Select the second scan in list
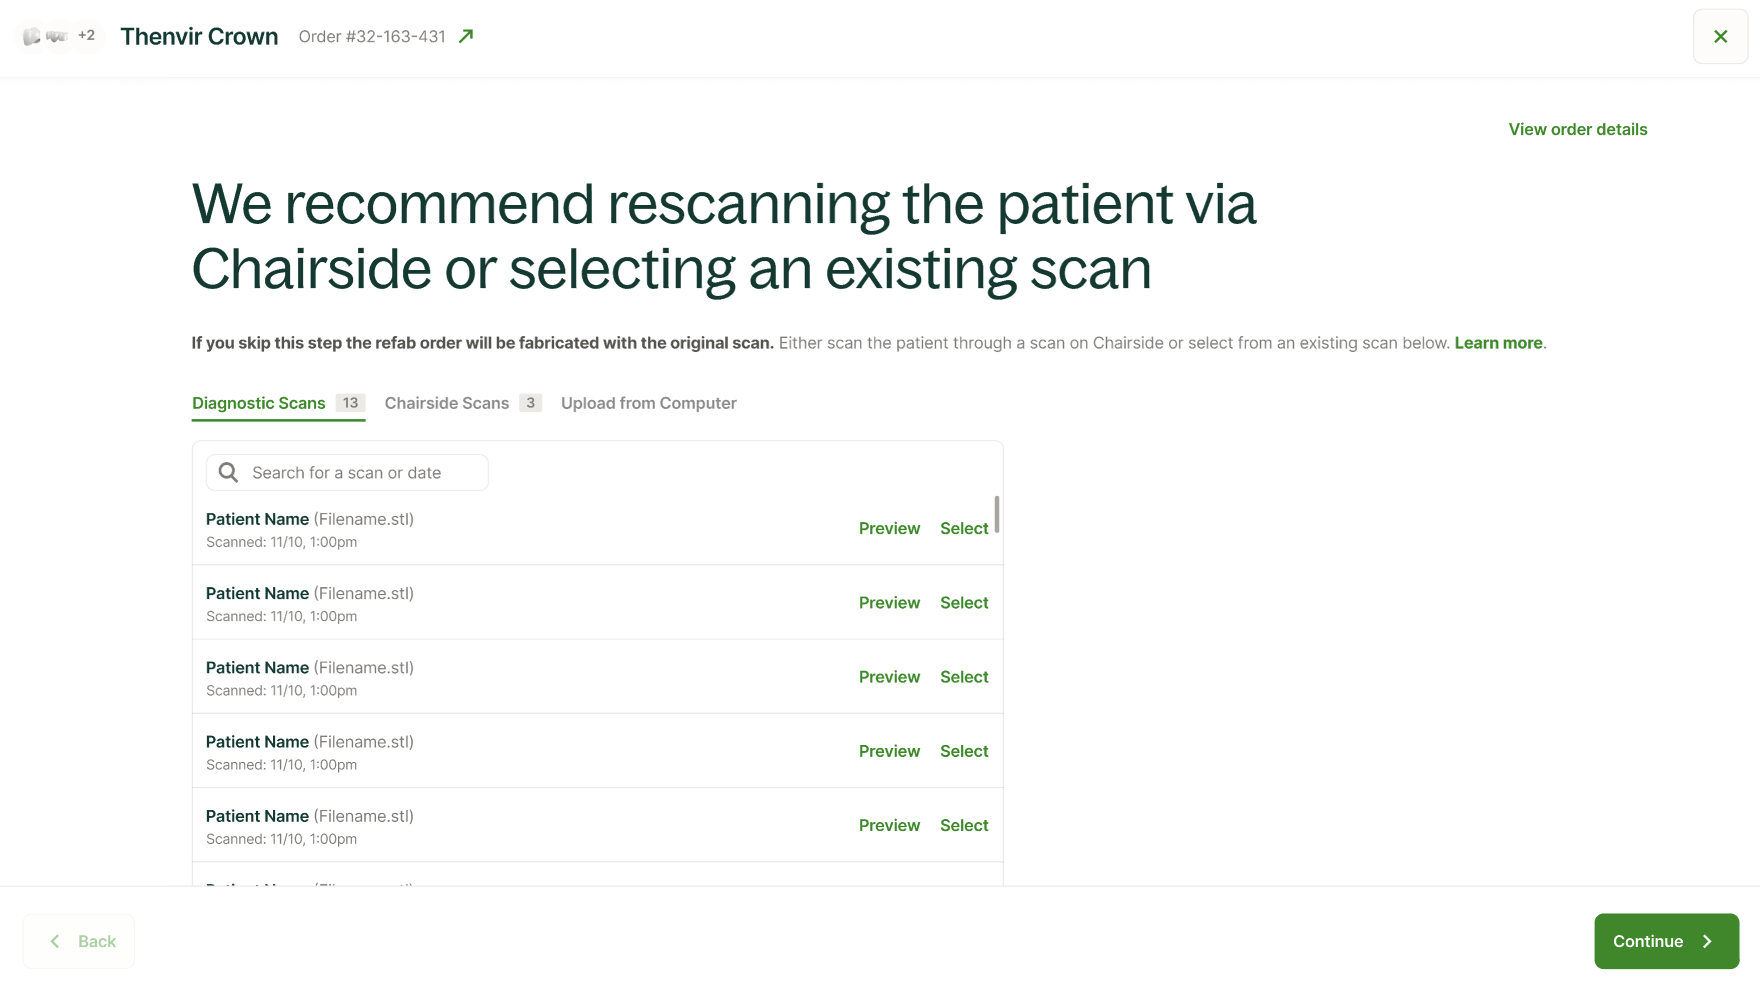The width and height of the screenshot is (1760, 990). pos(964,603)
